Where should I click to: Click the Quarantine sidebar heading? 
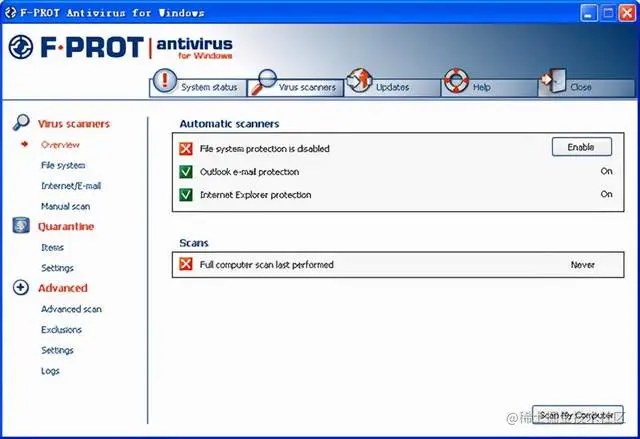point(66,226)
